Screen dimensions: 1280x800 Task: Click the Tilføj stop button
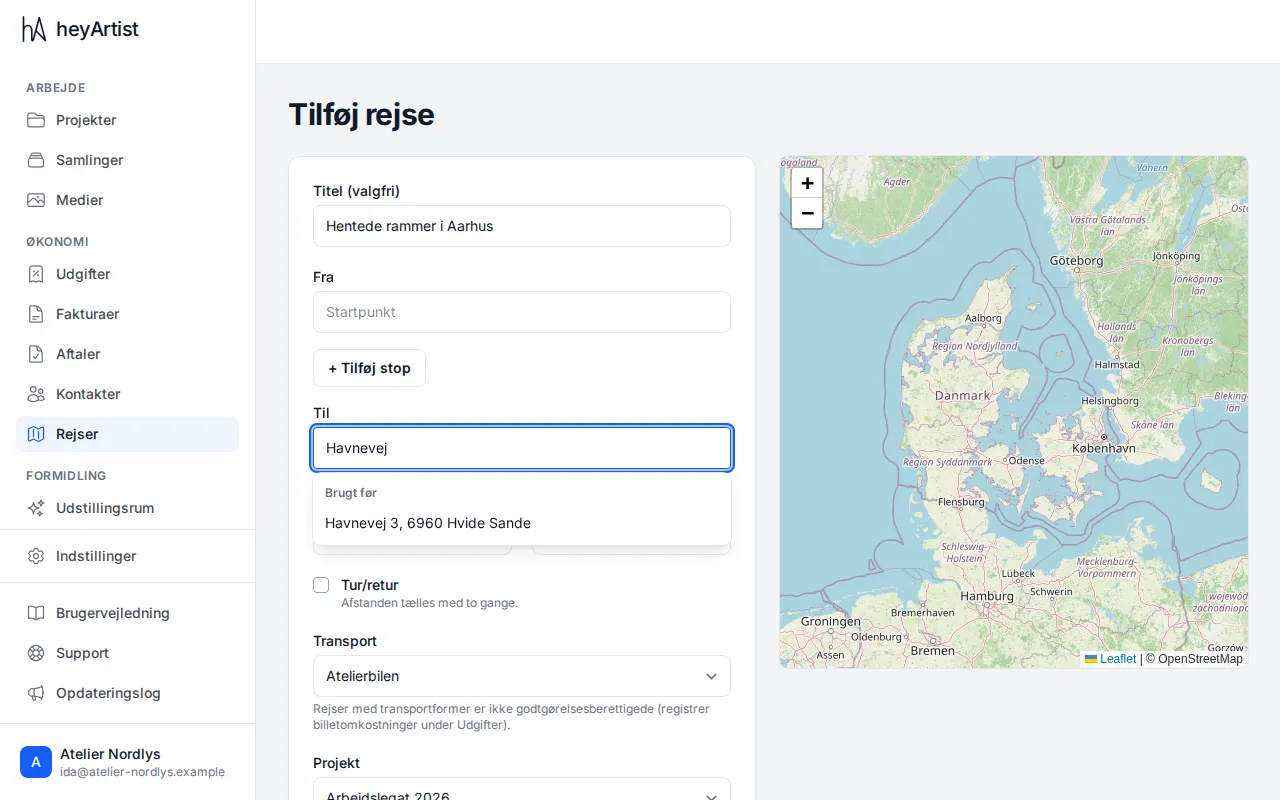(x=369, y=368)
